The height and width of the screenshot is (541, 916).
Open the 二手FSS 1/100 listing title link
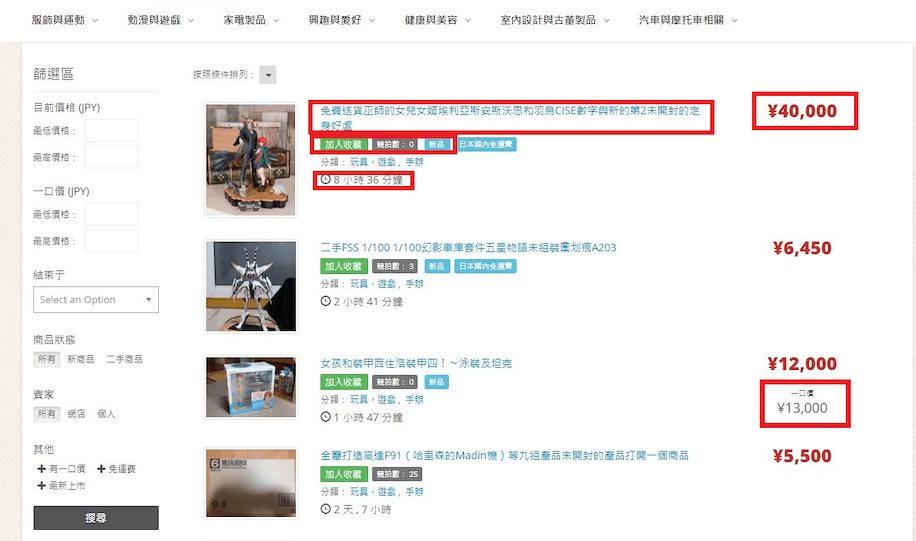click(468, 248)
